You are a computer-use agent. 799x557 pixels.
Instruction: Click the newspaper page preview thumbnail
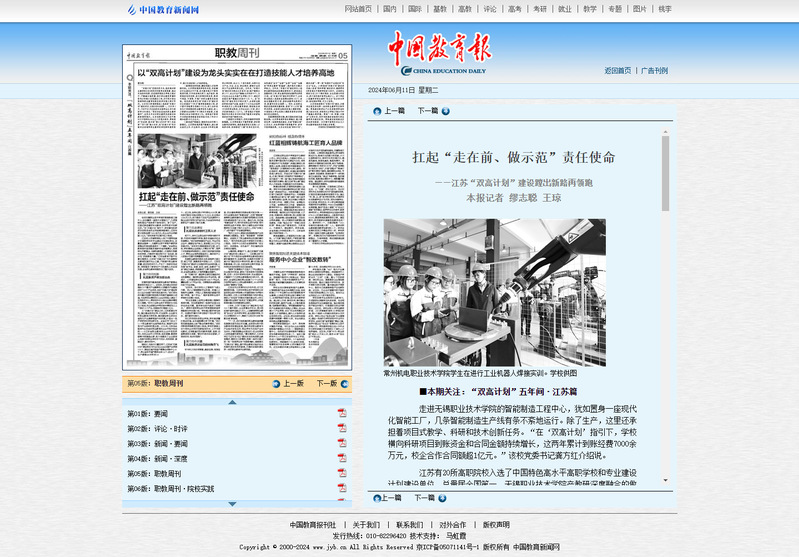pos(237,208)
